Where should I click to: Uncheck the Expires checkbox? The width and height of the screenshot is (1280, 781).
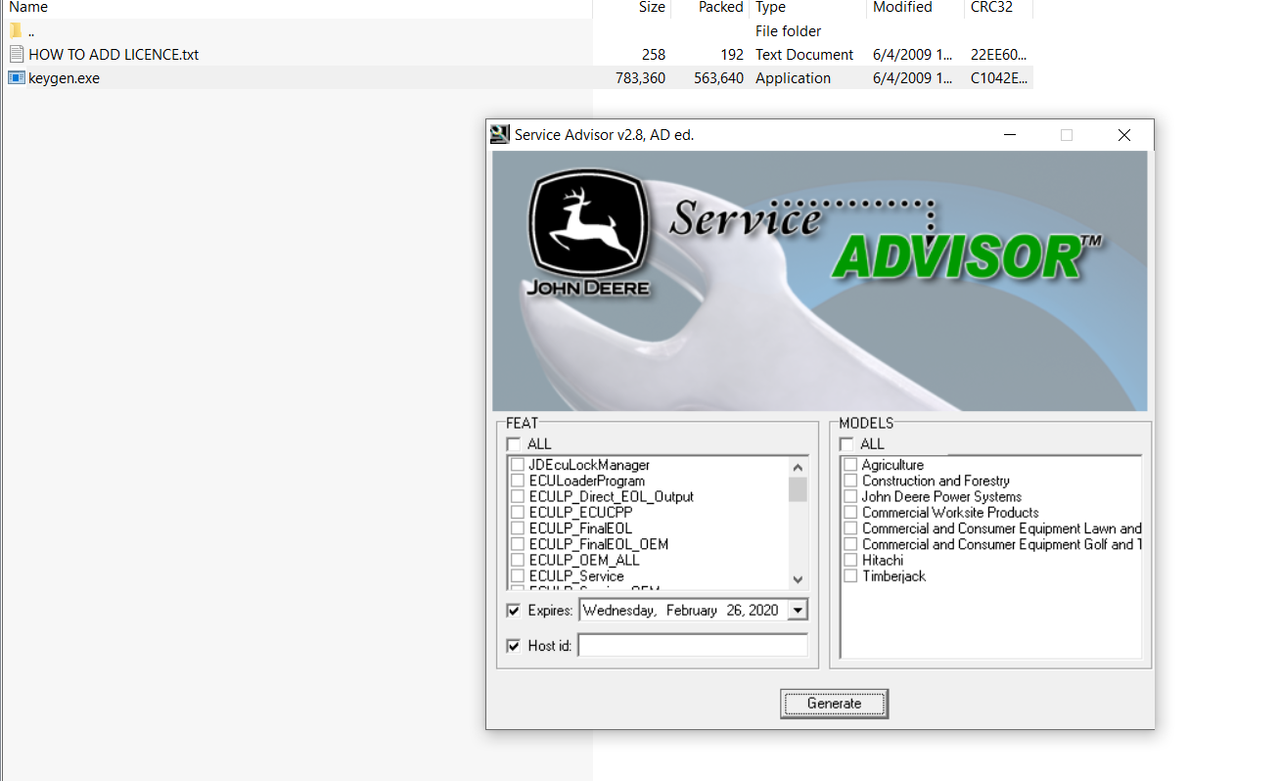click(514, 610)
